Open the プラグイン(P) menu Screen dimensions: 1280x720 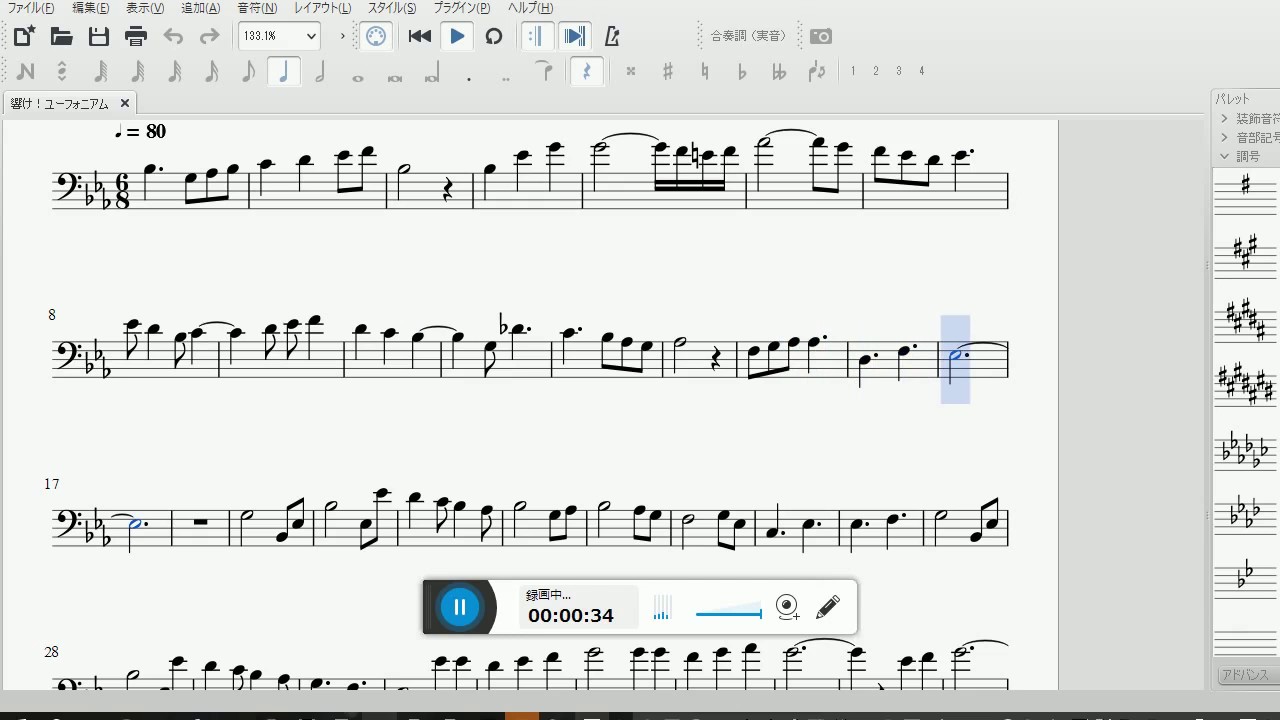[x=461, y=8]
